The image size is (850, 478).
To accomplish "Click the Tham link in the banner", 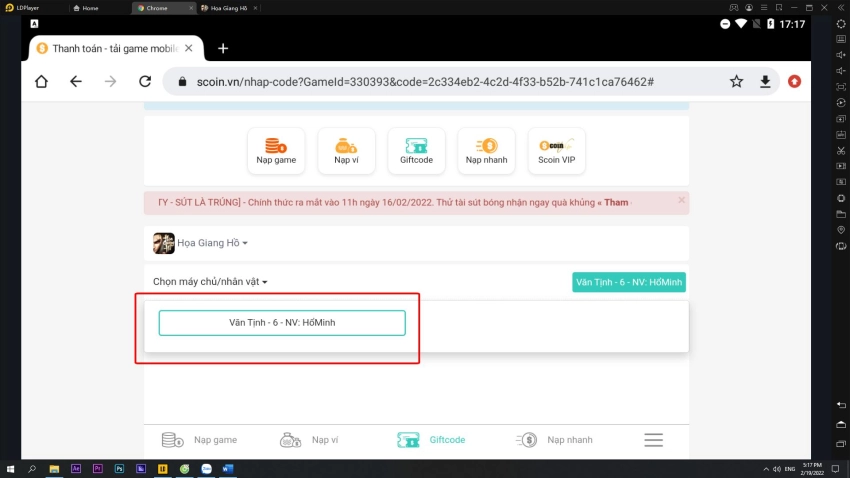I will click(616, 203).
